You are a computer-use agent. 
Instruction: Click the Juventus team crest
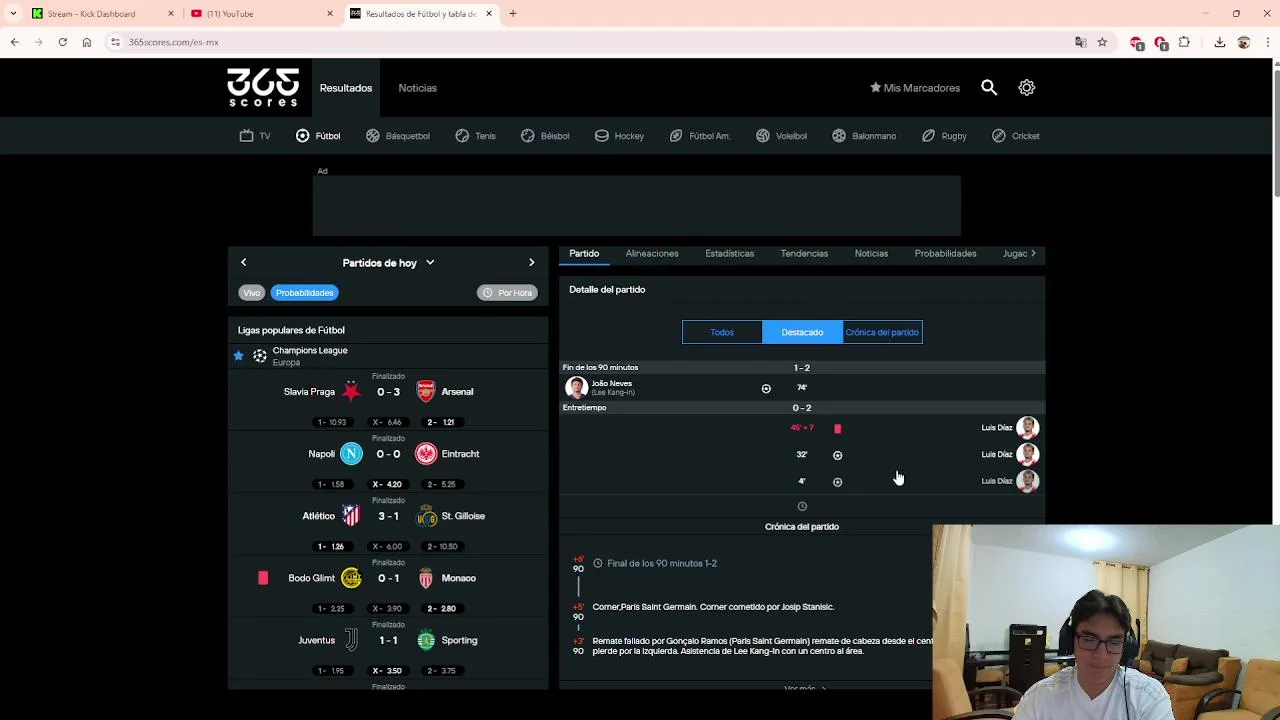(351, 640)
